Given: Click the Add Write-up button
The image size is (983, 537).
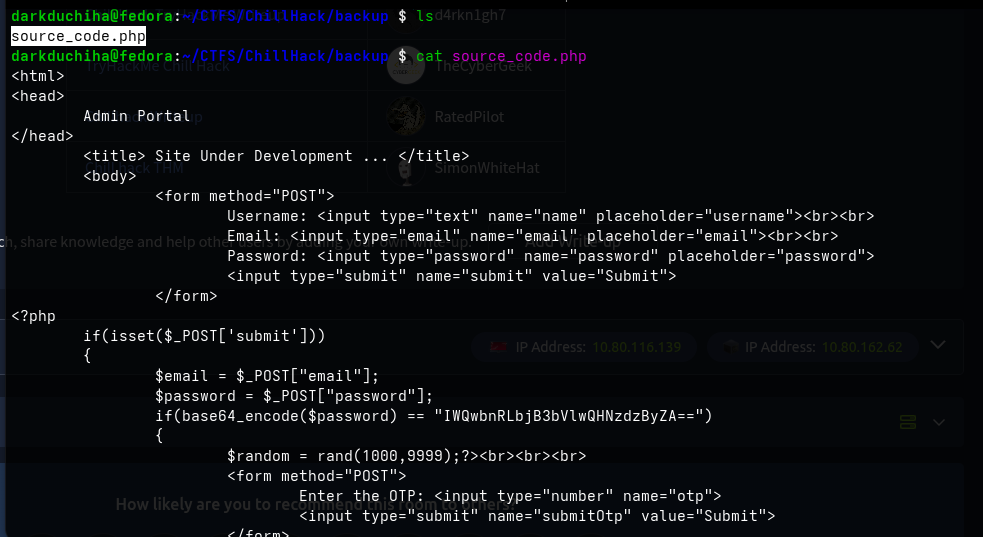Looking at the screenshot, I should pyautogui.click(x=572, y=241).
